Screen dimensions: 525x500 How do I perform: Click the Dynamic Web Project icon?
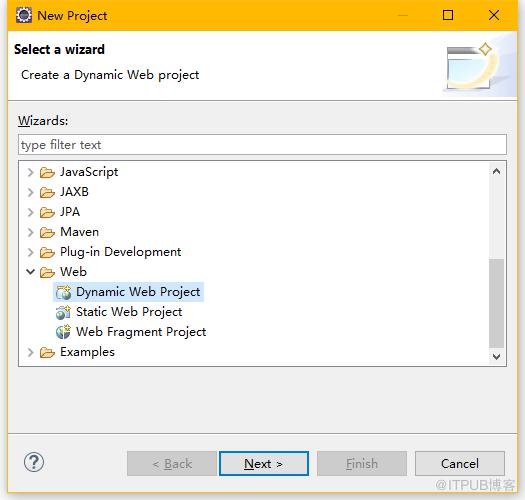click(63, 292)
